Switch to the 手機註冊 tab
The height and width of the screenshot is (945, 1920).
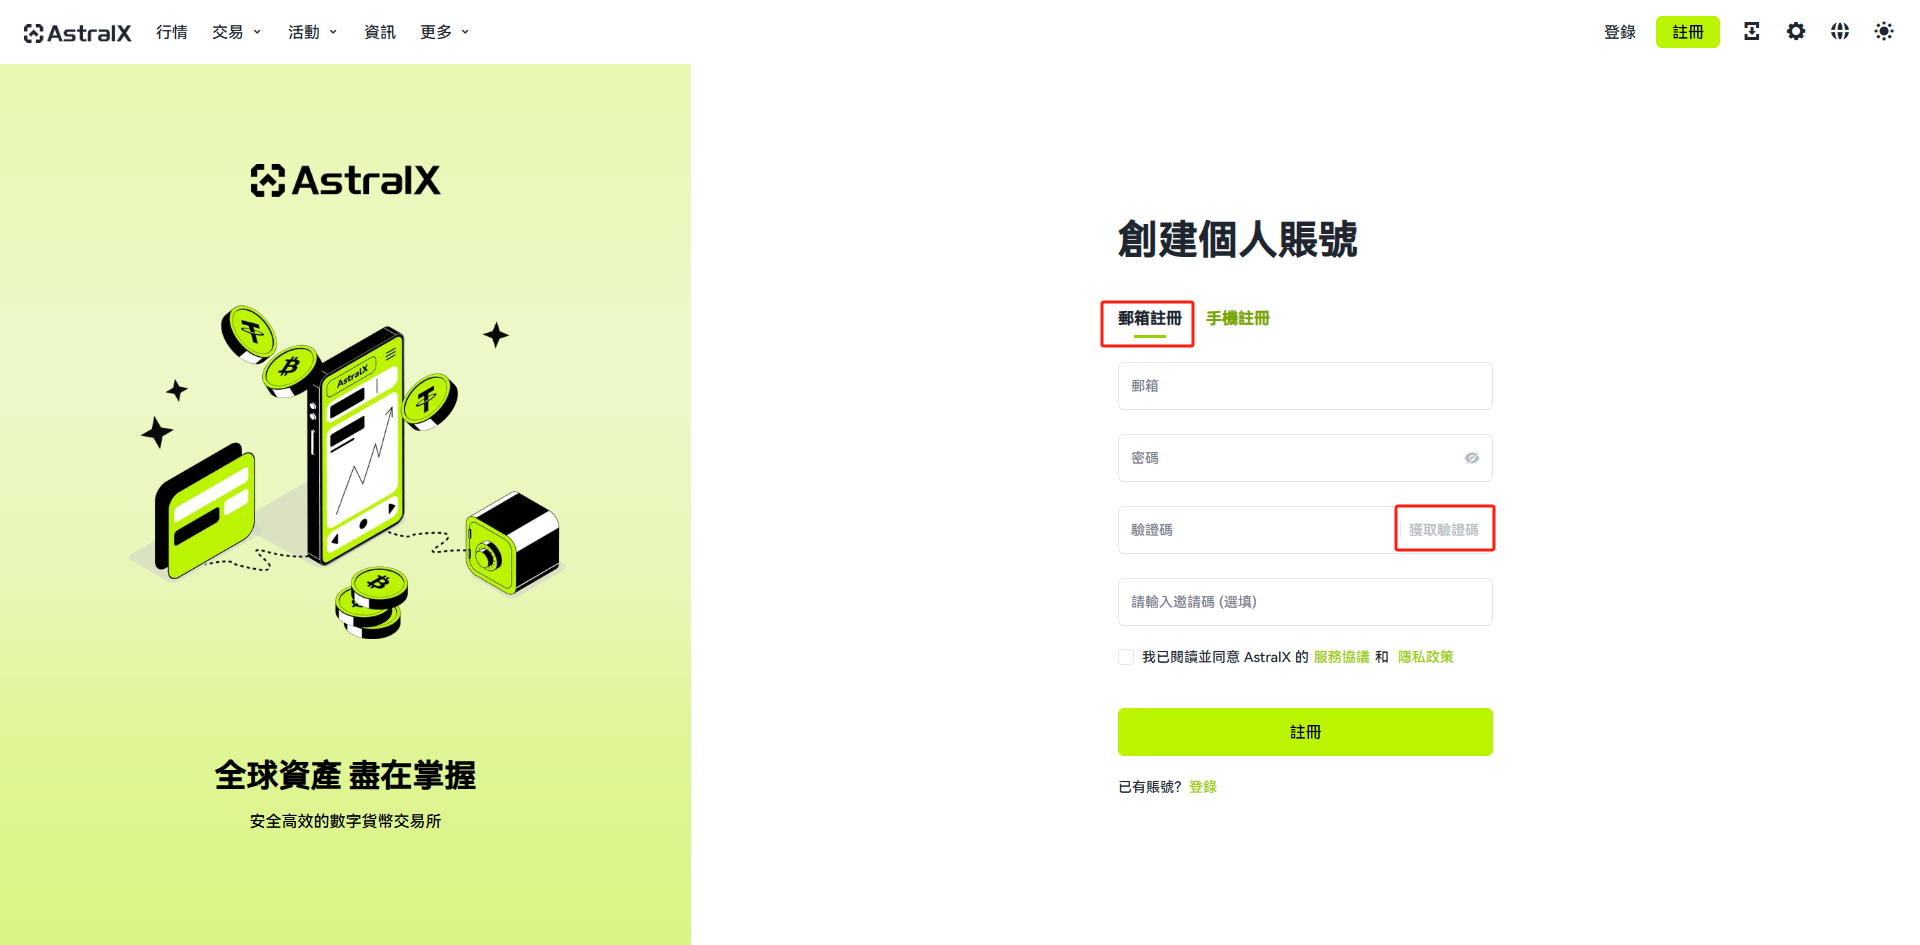tap(1238, 318)
